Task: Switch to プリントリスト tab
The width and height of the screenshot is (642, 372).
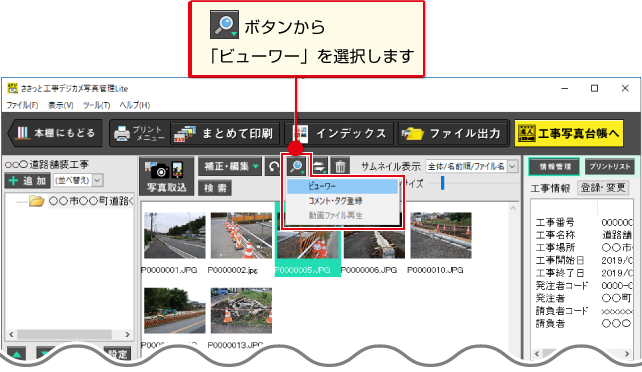Action: click(610, 167)
